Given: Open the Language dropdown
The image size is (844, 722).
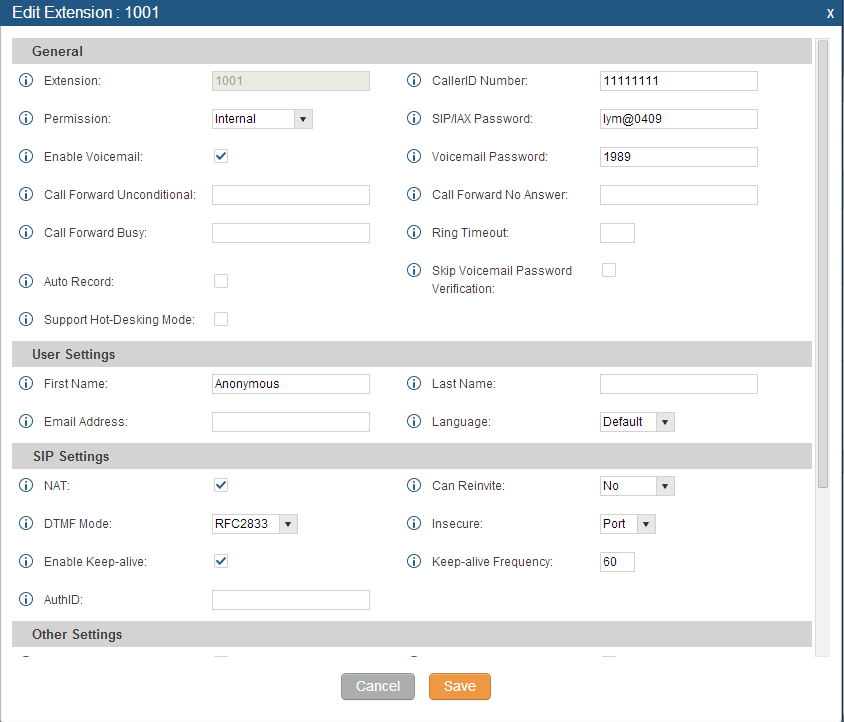Looking at the screenshot, I should [637, 422].
